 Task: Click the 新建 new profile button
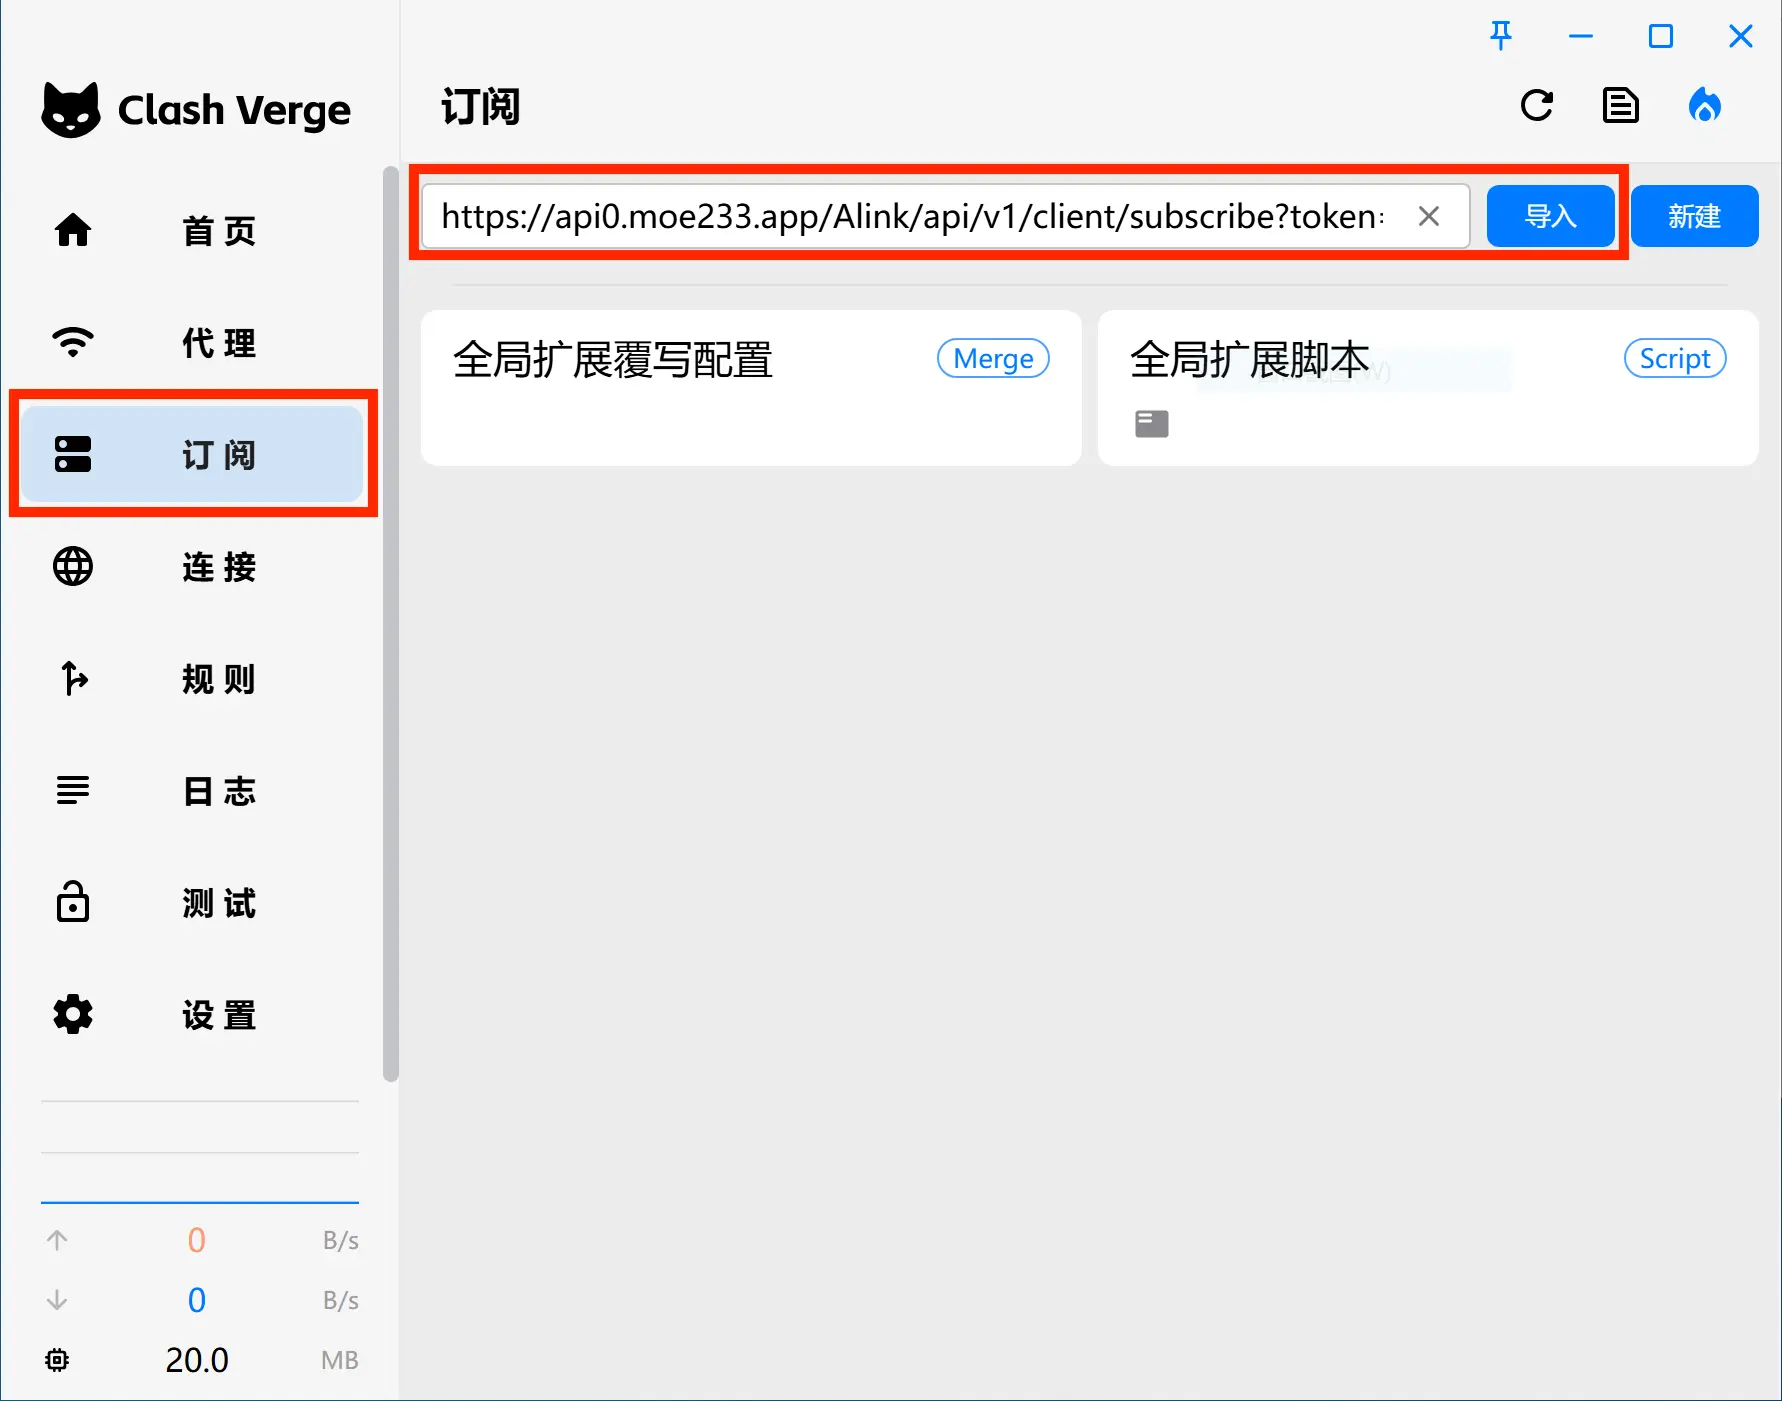pyautogui.click(x=1694, y=216)
